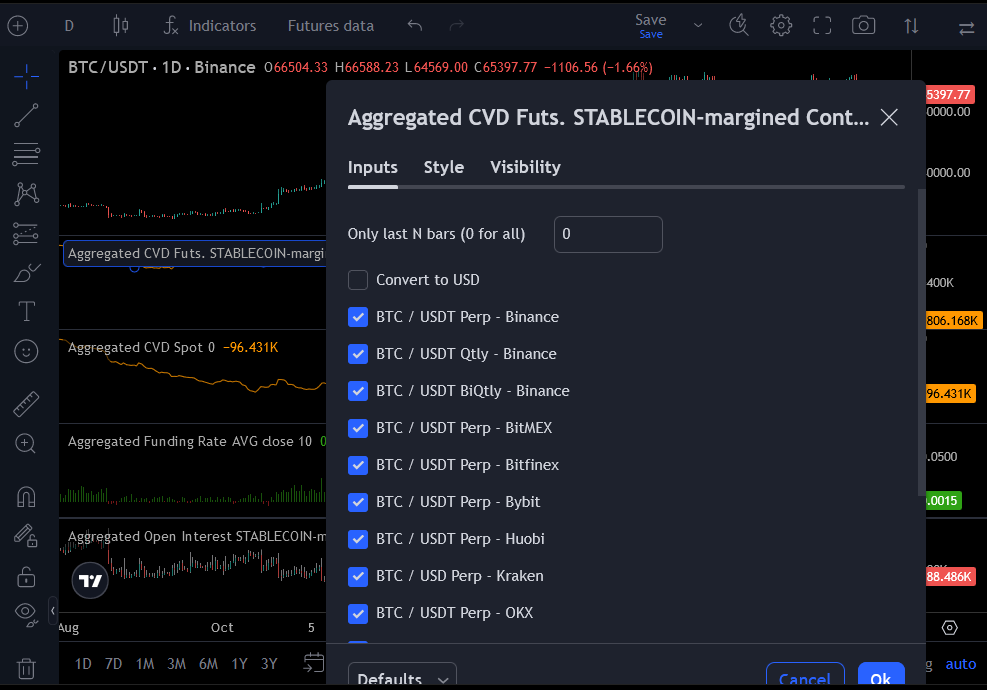Click the Only last N bars field
The width and height of the screenshot is (987, 690).
(x=608, y=234)
